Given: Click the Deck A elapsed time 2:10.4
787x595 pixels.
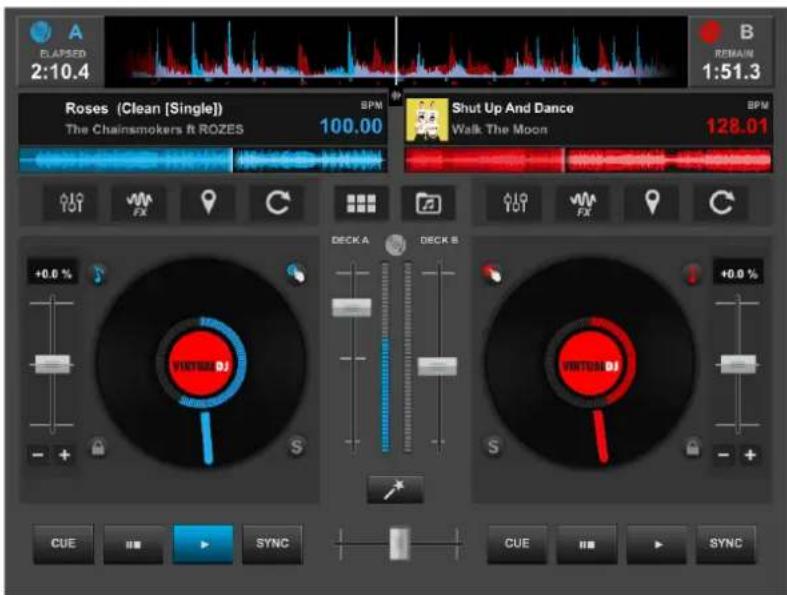Looking at the screenshot, I should coord(60,72).
